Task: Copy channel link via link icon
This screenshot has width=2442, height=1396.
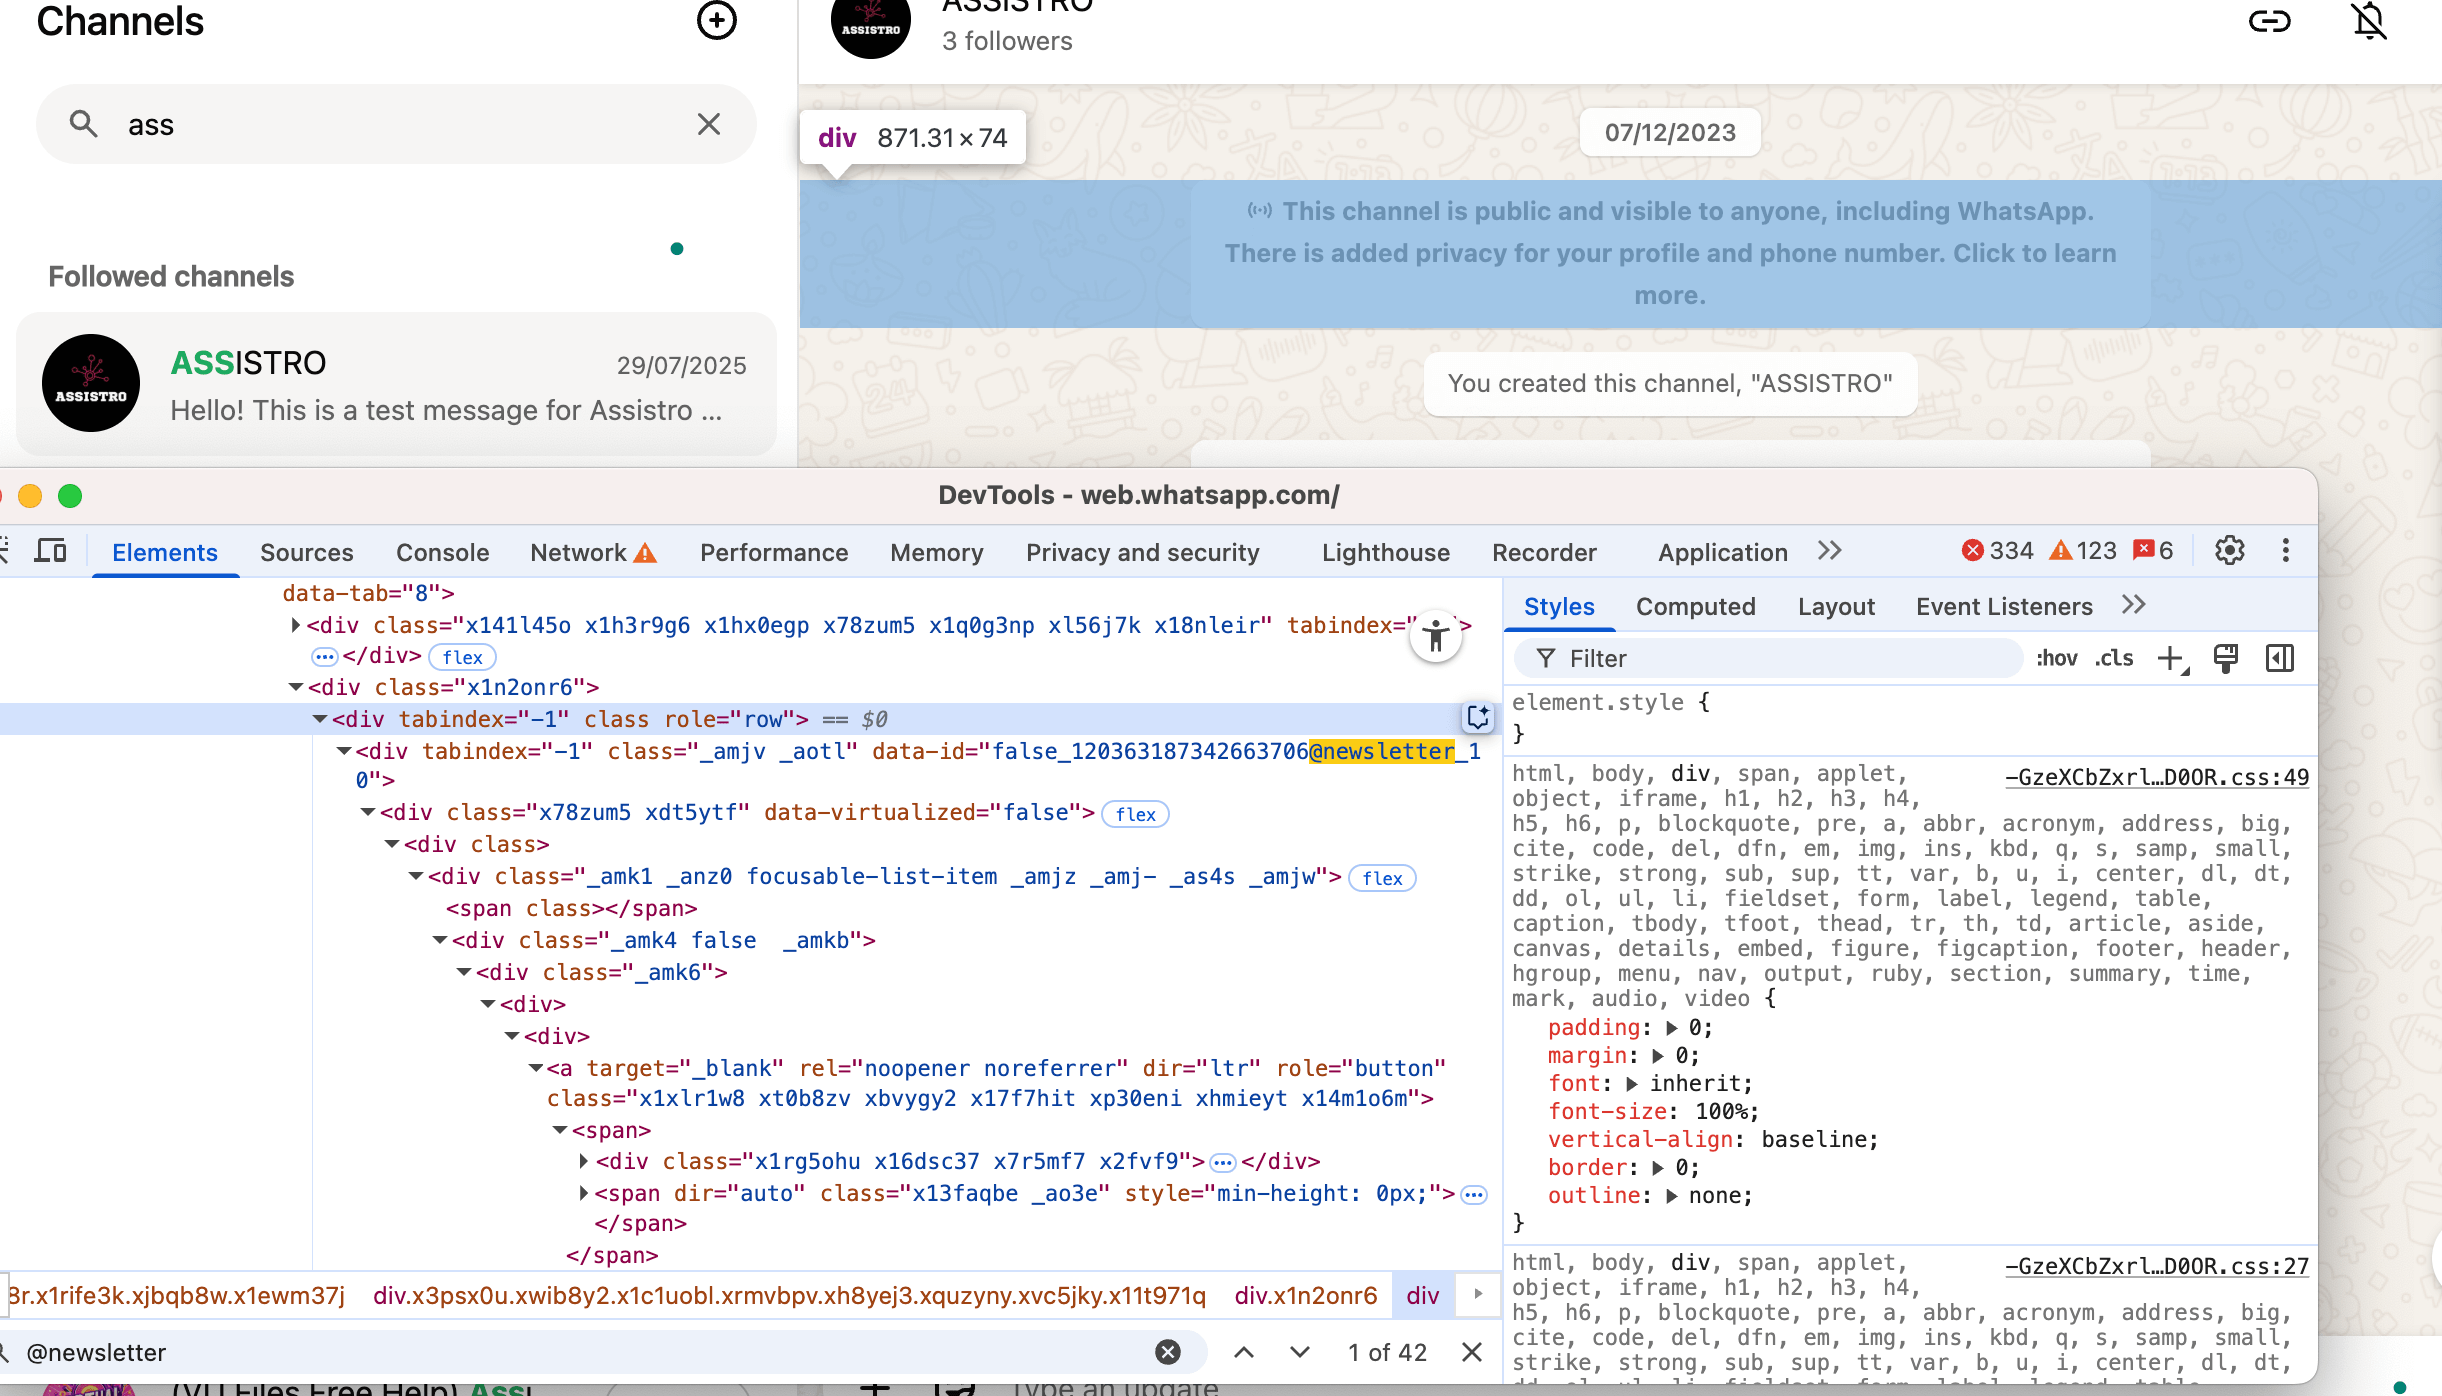Action: point(2269,21)
